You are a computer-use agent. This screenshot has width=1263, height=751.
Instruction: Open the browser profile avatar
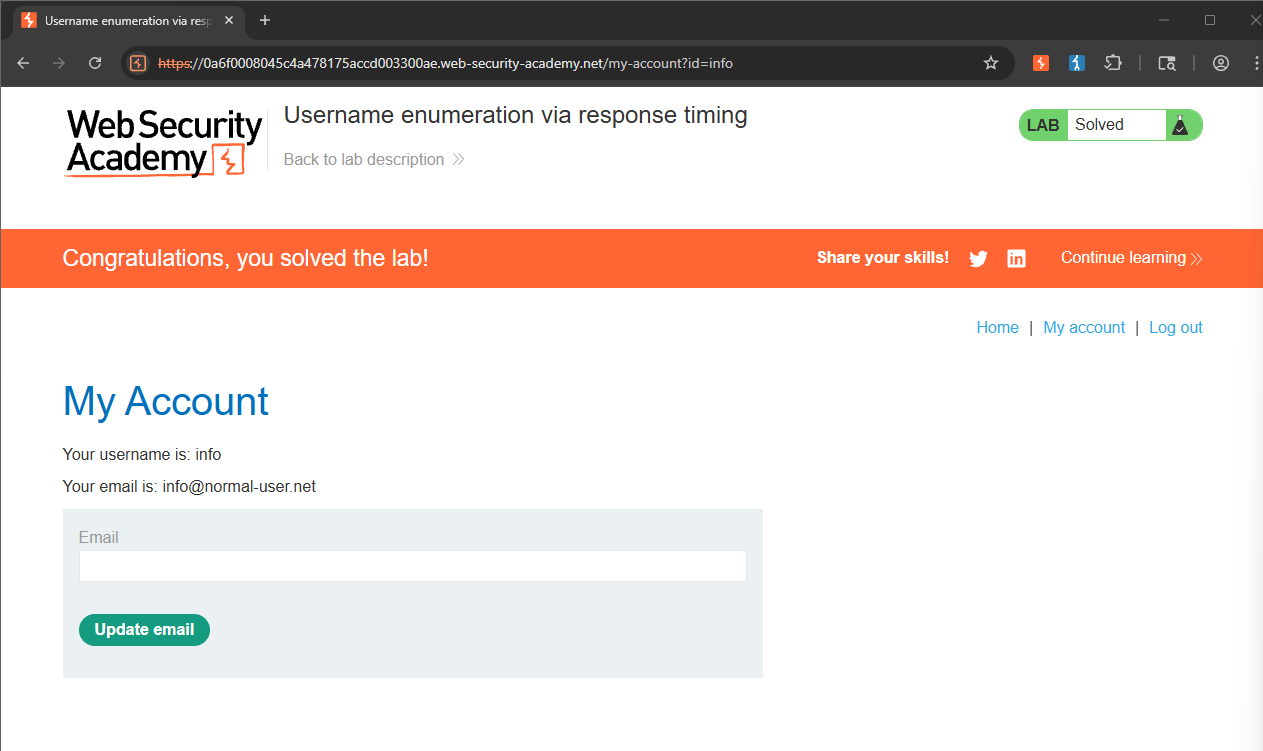(1220, 63)
